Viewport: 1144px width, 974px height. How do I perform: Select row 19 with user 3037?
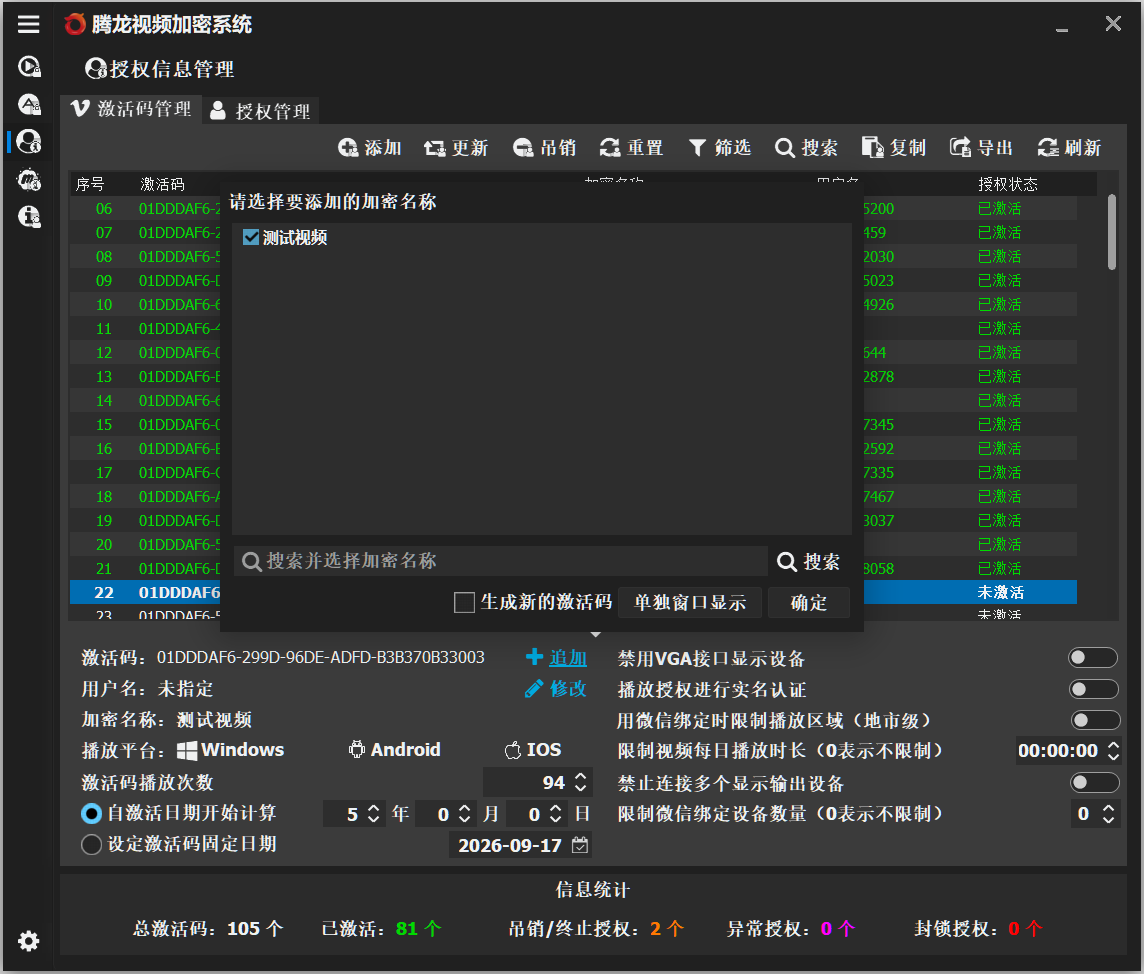[573, 521]
